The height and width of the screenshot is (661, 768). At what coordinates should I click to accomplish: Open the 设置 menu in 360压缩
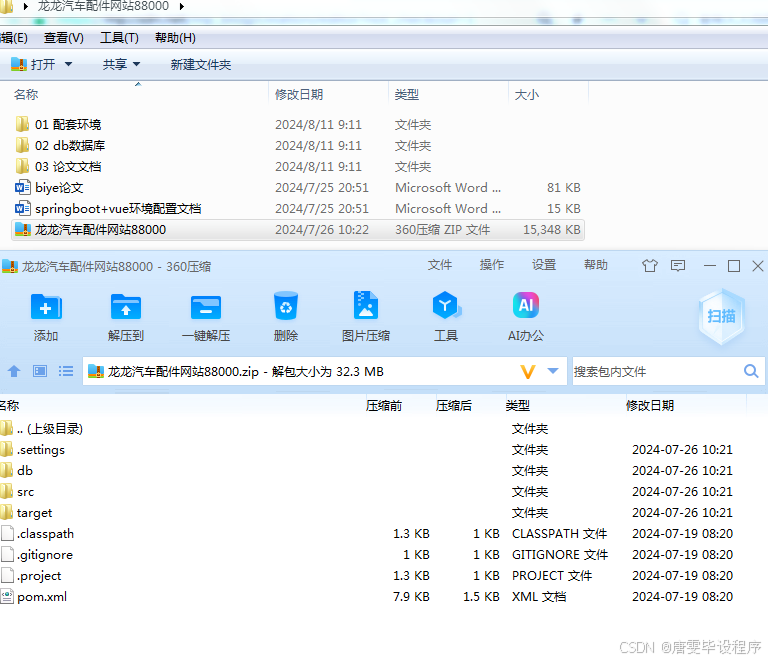click(544, 265)
